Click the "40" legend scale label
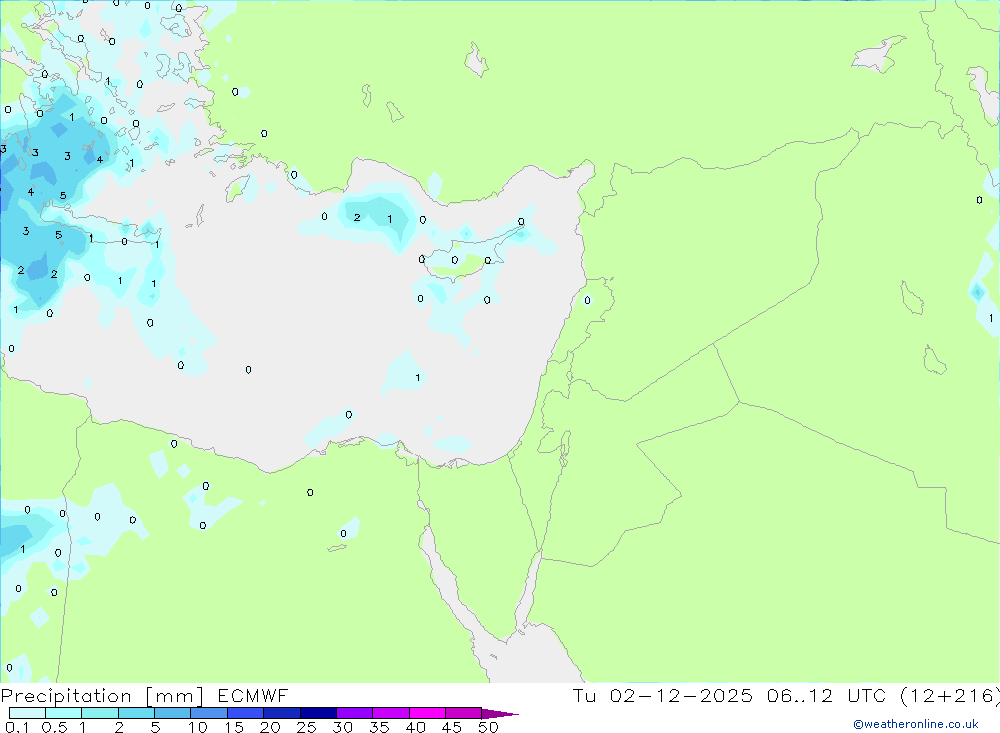This screenshot has height=733, width=1000. click(x=415, y=727)
